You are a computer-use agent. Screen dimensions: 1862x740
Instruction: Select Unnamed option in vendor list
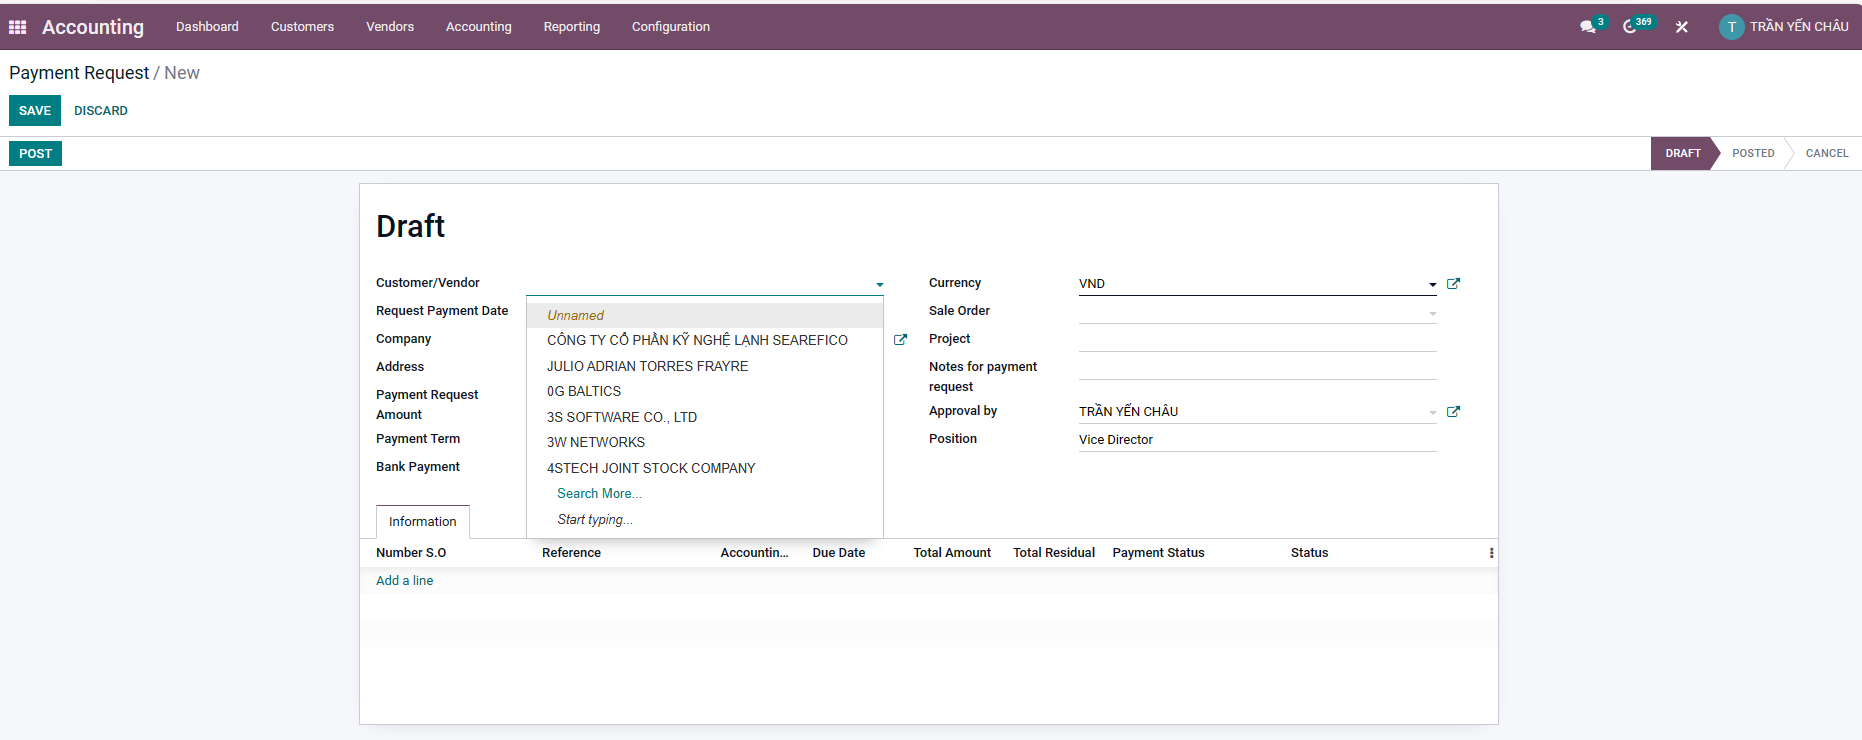[x=705, y=315]
